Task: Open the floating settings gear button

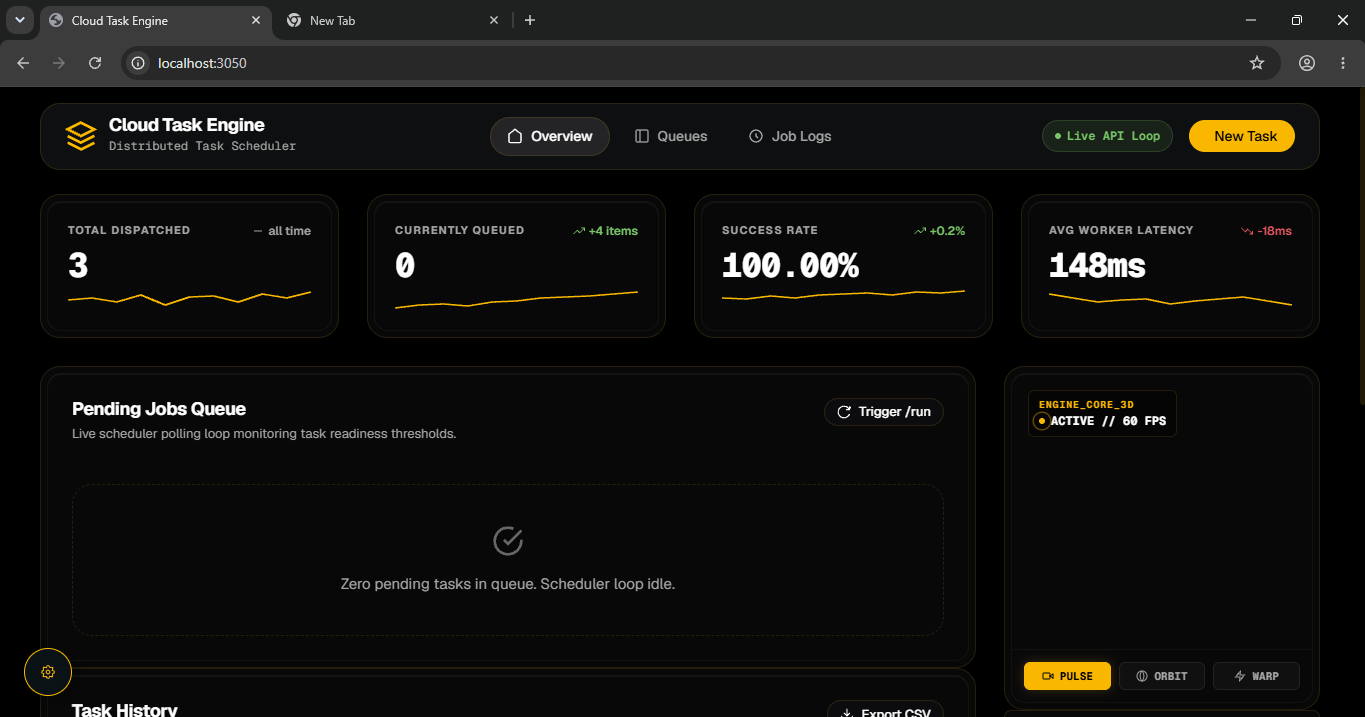Action: (48, 672)
